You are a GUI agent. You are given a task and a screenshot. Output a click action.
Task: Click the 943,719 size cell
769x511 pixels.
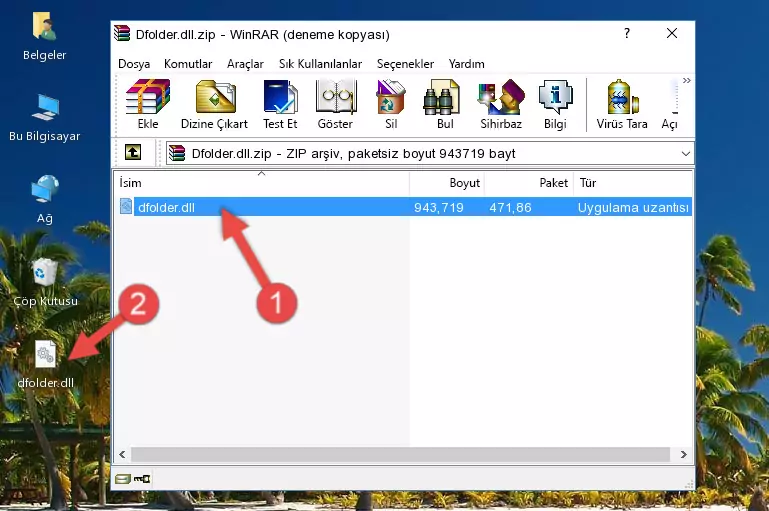(438, 207)
